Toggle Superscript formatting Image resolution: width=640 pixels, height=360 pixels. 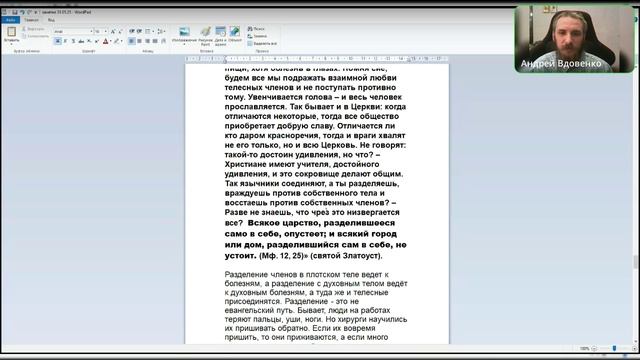(97, 41)
